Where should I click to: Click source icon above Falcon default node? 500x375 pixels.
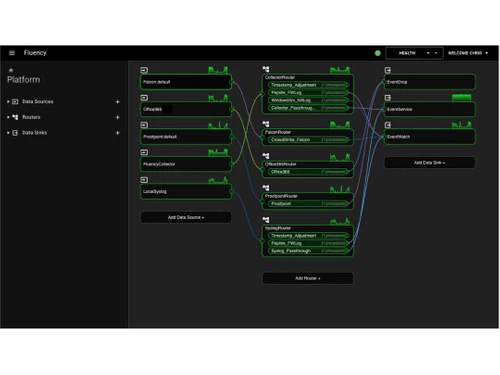(x=144, y=70)
